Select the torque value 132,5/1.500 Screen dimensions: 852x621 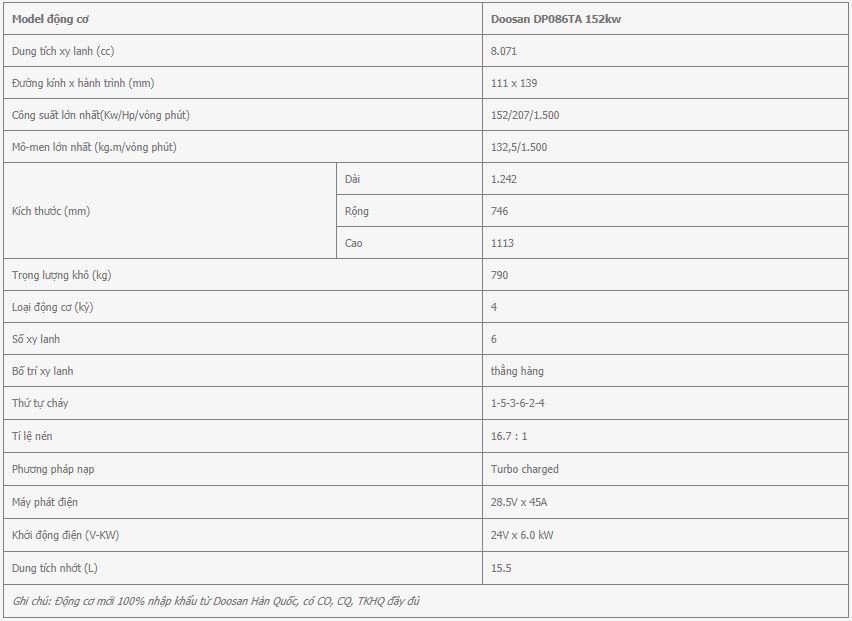point(519,147)
